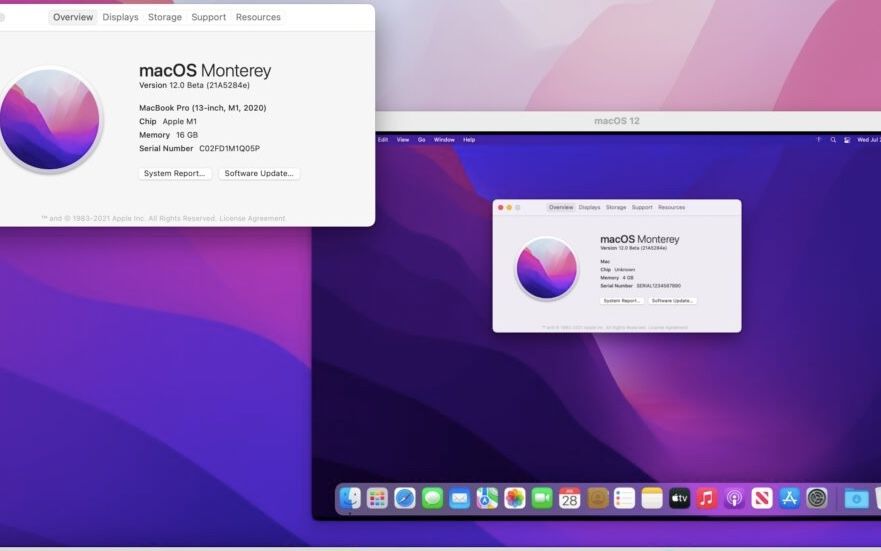Click Software Update in VM About window
881x551 pixels.
tap(672, 300)
